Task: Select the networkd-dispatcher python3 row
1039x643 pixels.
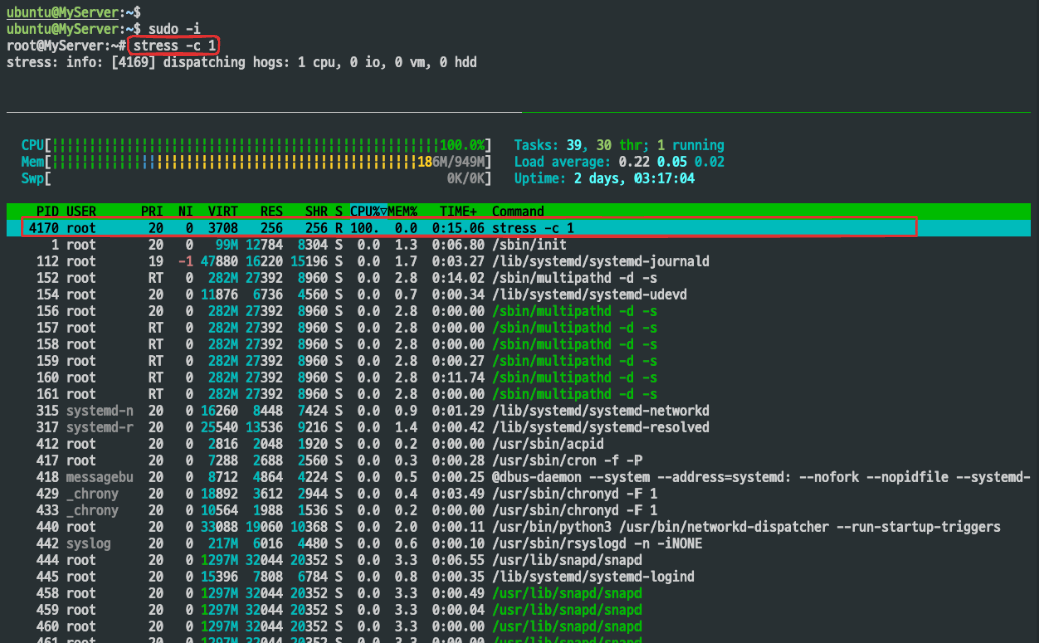Action: tap(519, 527)
